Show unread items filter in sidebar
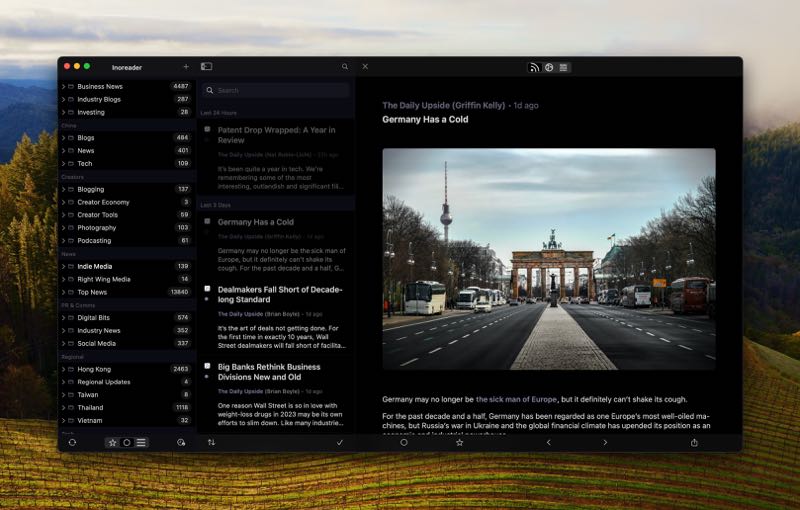The image size is (800, 510). (127, 442)
